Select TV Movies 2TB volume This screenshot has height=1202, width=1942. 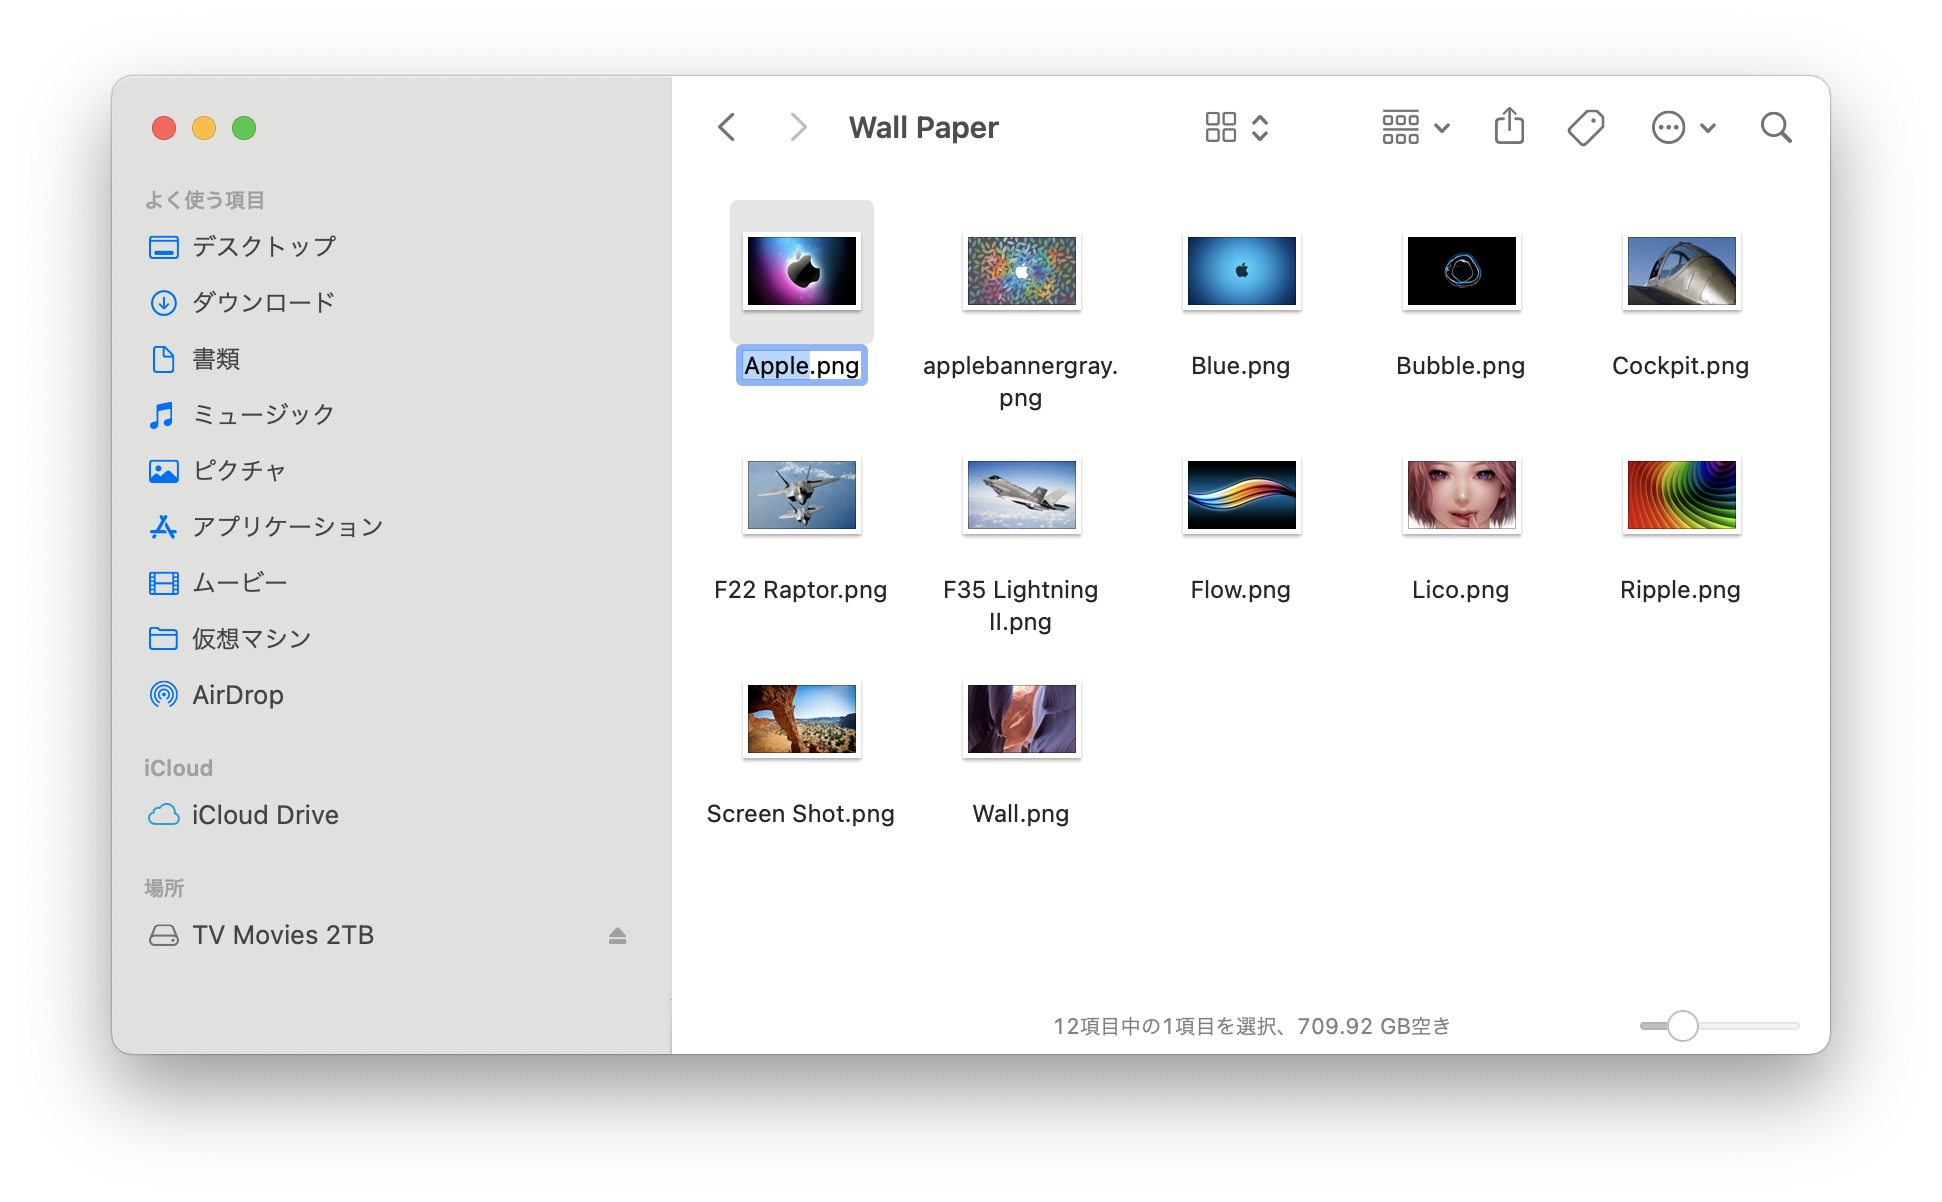[x=282, y=935]
